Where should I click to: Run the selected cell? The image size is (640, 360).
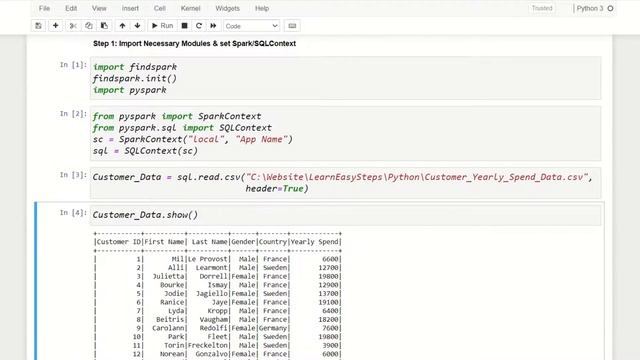click(x=162, y=26)
